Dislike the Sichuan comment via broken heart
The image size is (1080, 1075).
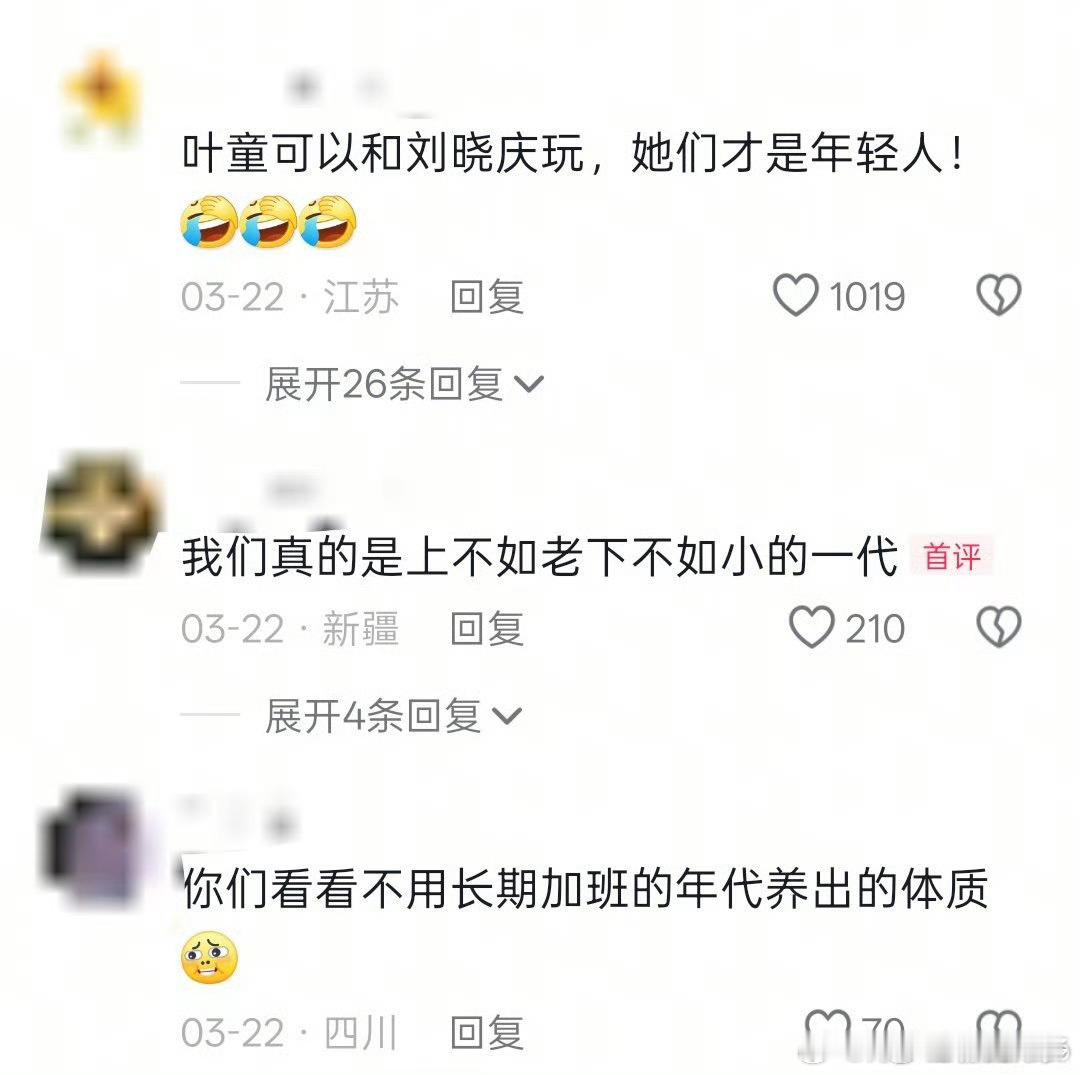click(998, 1032)
